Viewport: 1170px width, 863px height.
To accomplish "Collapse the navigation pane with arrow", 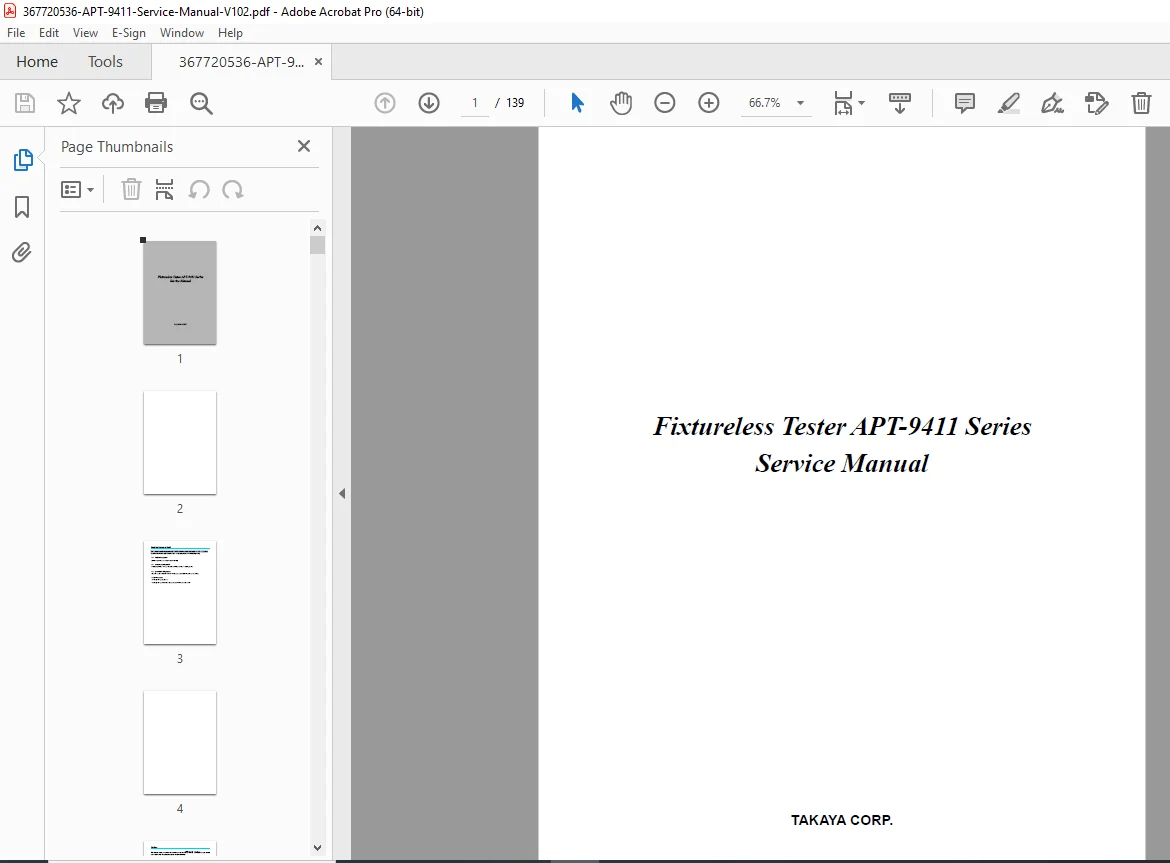I will tap(342, 493).
